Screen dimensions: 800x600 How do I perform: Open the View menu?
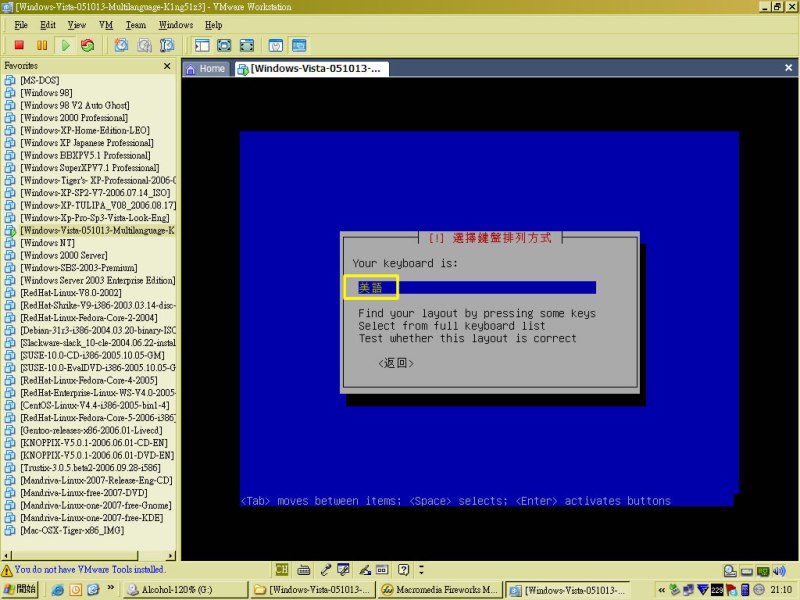pos(77,24)
